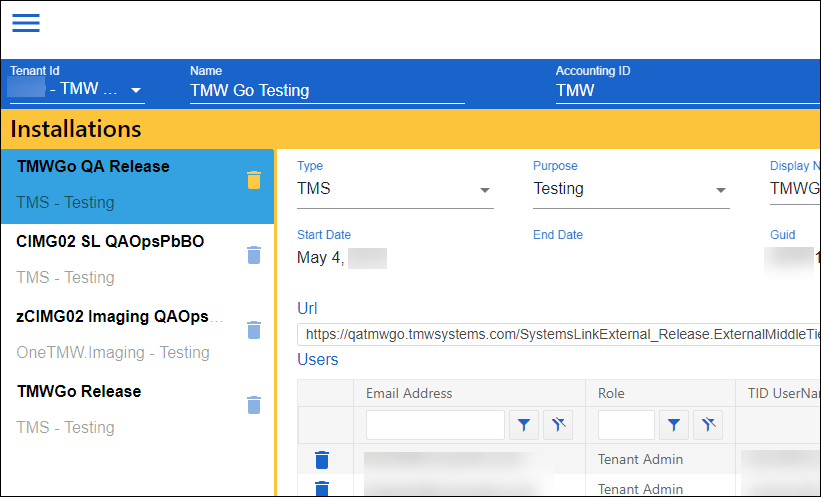
Task: Select the zCIMG02 Imaging QAOps installation
Action: click(x=137, y=336)
